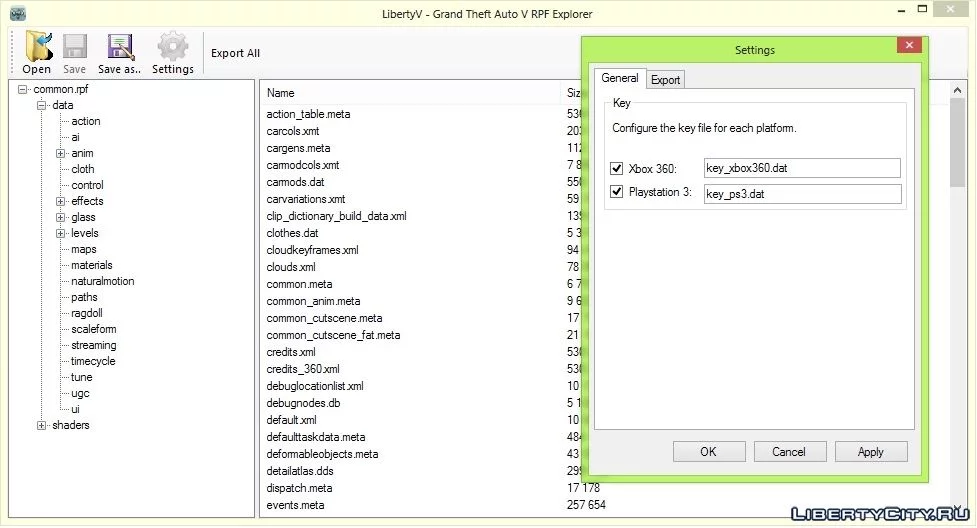Select file action_table.meta
This screenshot has height=528, width=977.
(308, 114)
